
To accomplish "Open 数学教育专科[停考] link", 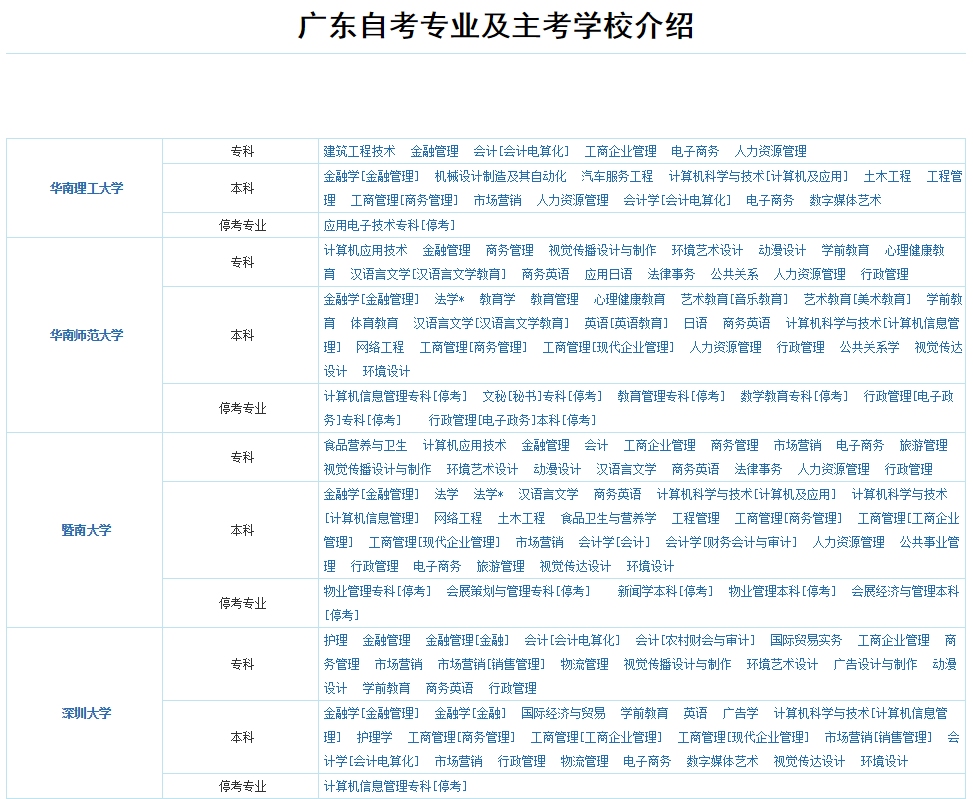I will (794, 396).
